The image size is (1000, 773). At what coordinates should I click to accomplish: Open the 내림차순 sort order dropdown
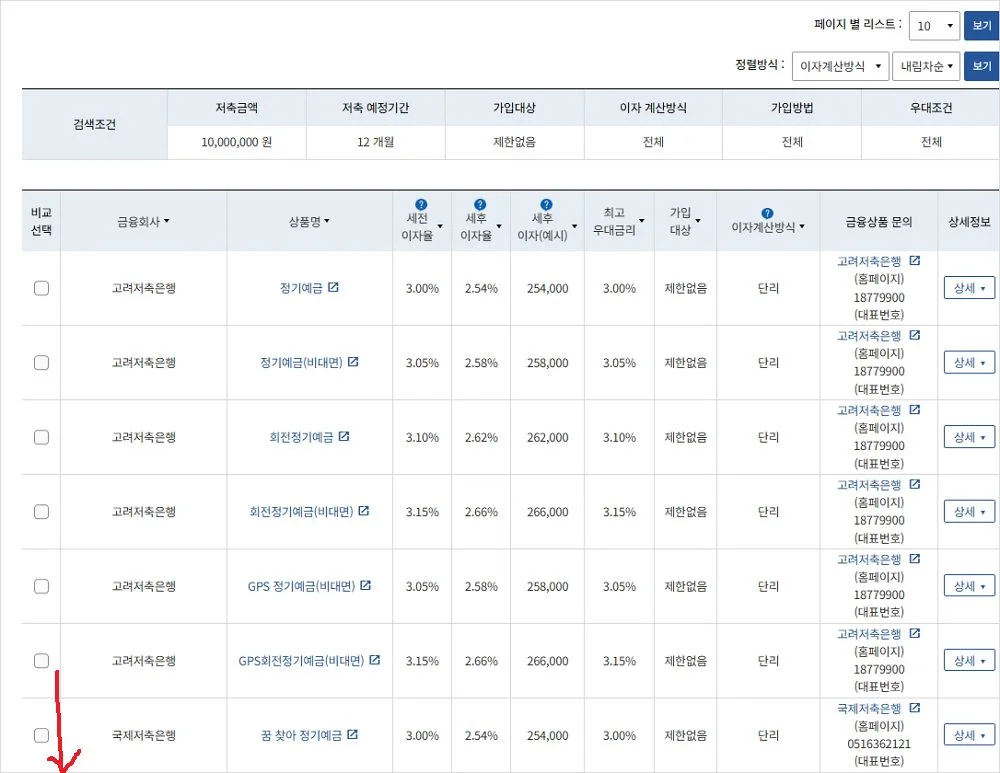pos(925,67)
